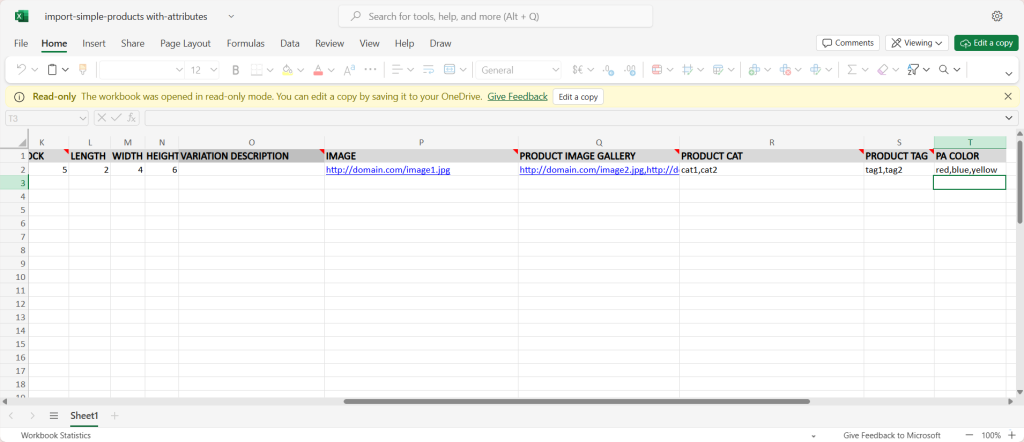Dismiss the read-only banner

click(1008, 97)
